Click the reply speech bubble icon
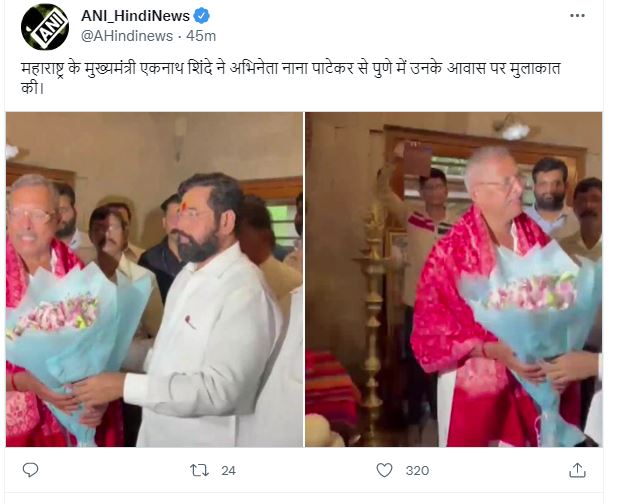This screenshot has height=504, width=624. 30,470
